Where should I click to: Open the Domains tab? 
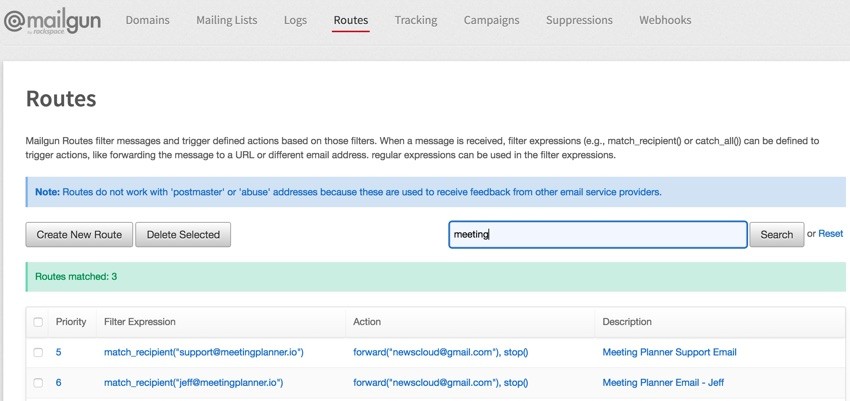[147, 20]
